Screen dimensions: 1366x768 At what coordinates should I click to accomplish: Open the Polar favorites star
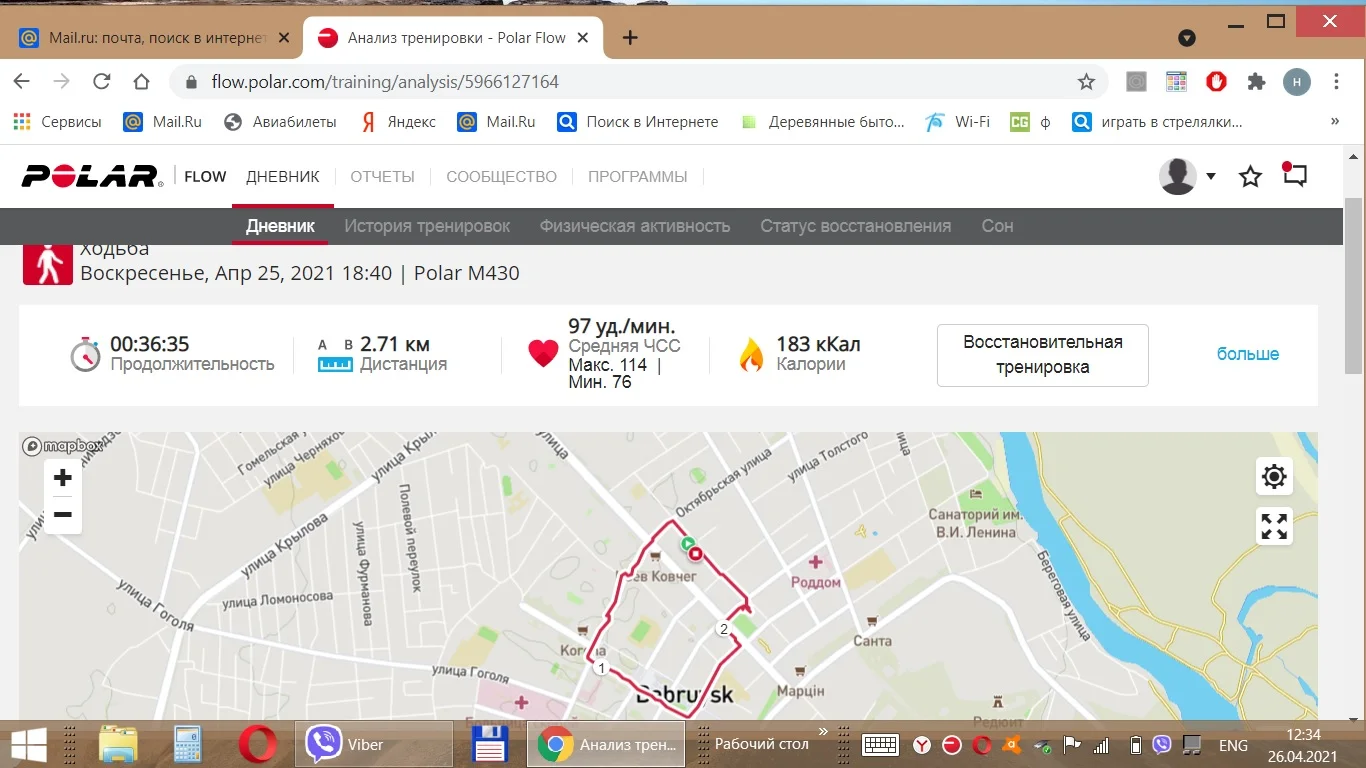1250,177
